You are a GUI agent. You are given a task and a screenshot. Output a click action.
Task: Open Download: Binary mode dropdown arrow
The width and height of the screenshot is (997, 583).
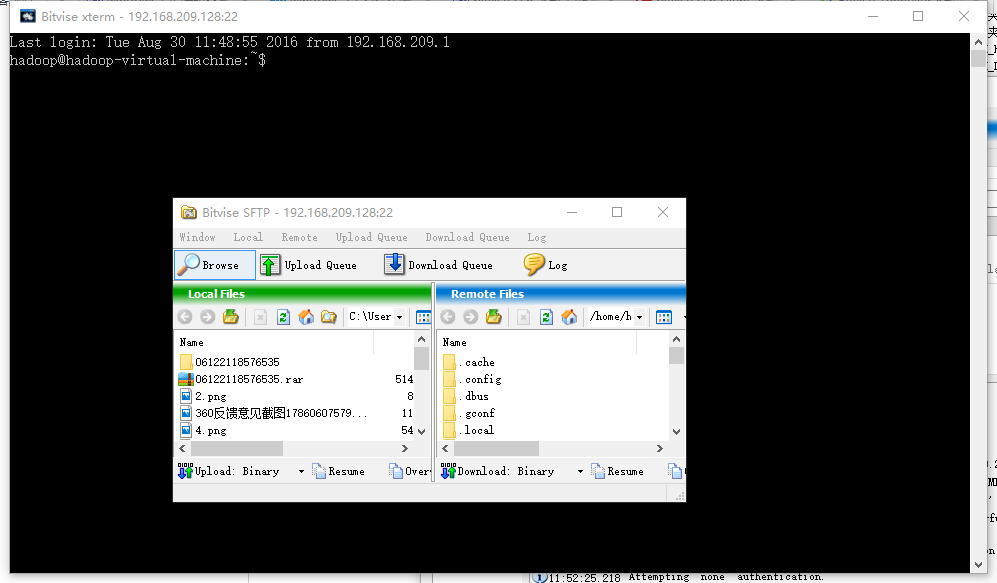(x=580, y=472)
